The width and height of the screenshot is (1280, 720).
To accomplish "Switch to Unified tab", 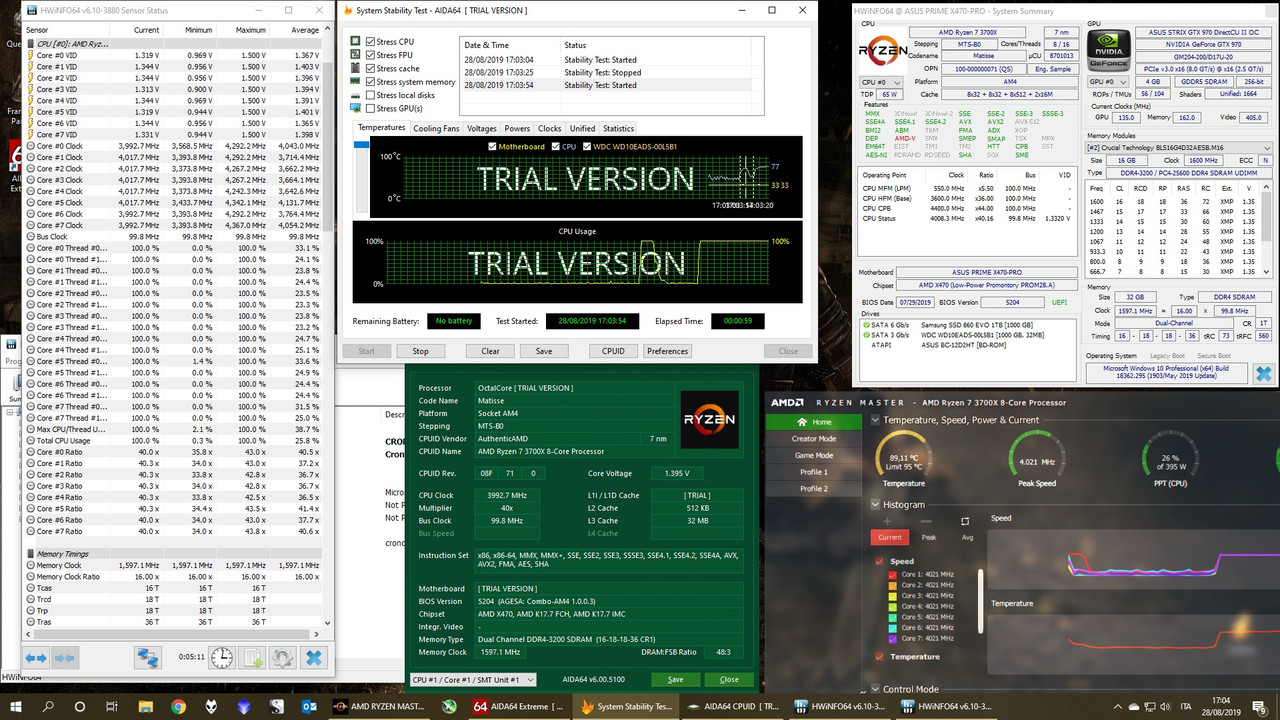I will coord(582,128).
